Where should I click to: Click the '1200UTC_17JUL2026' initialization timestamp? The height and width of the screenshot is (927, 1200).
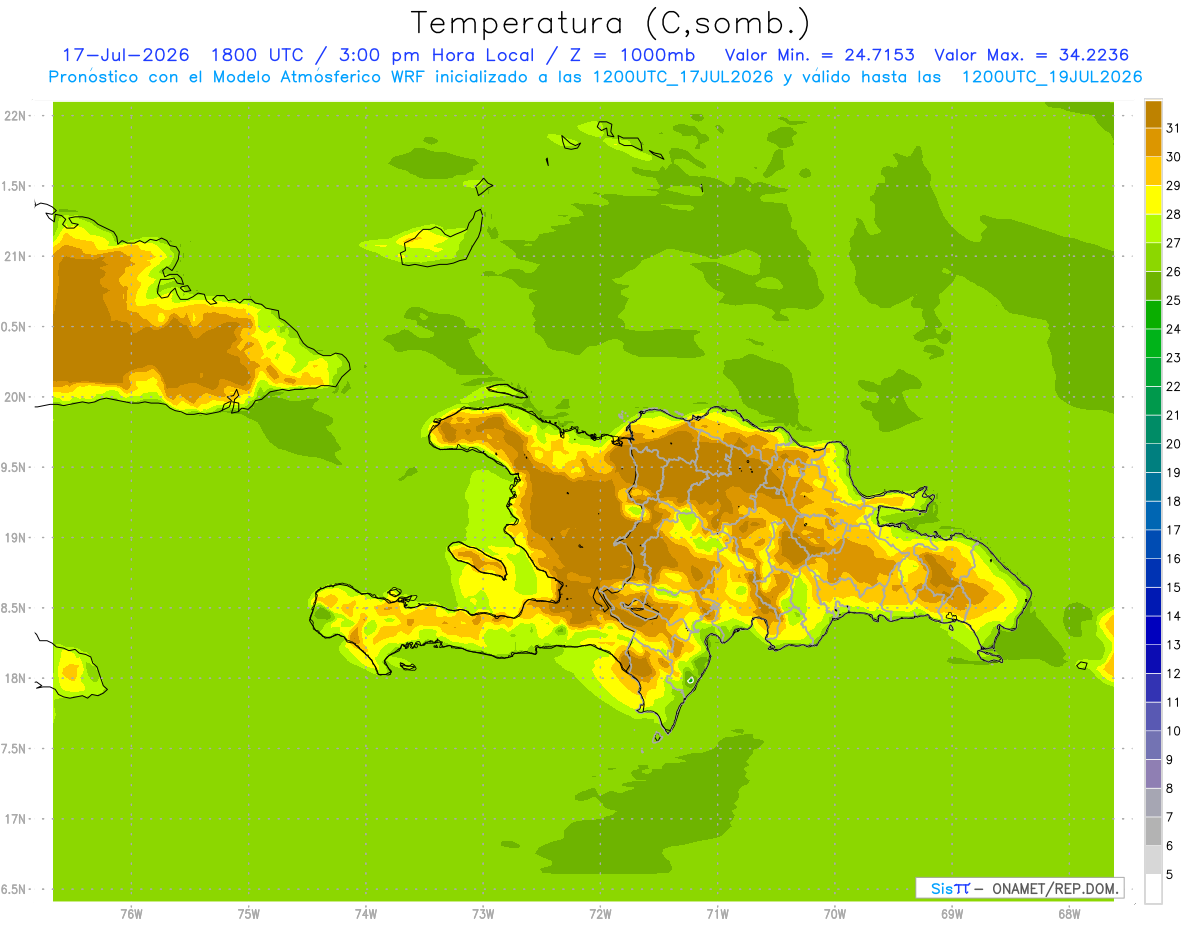683,77
